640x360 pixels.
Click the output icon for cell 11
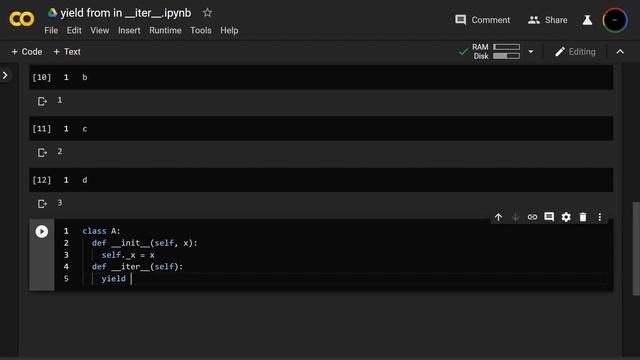click(42, 153)
